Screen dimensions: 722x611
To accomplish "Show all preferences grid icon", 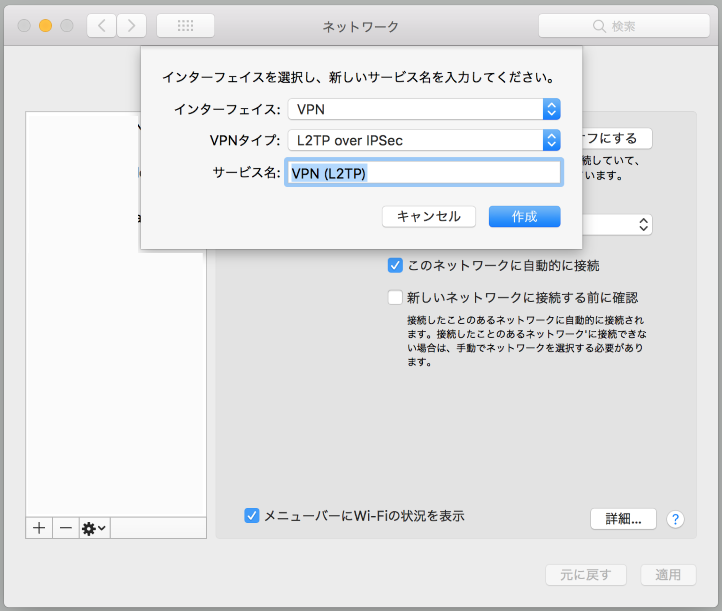I will tap(185, 26).
